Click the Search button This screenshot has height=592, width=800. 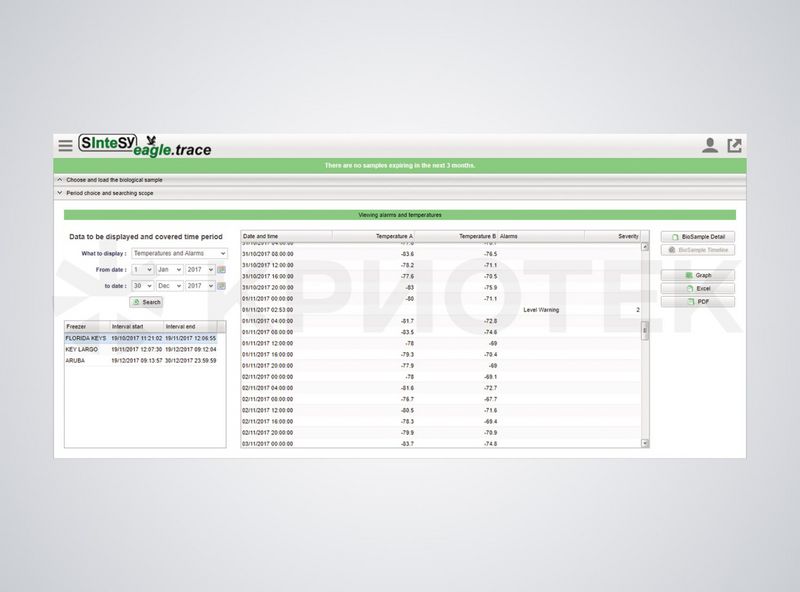[146, 302]
